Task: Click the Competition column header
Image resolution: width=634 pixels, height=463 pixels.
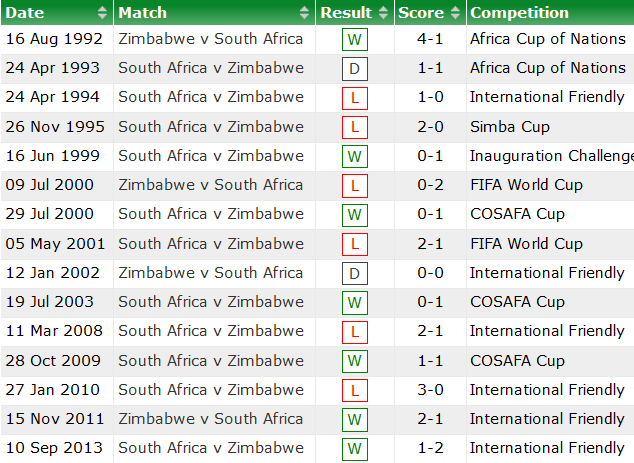Action: click(519, 13)
